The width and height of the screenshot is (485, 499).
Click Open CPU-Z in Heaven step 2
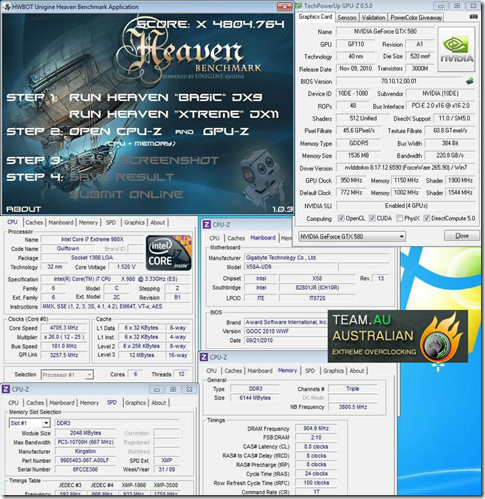(x=115, y=131)
